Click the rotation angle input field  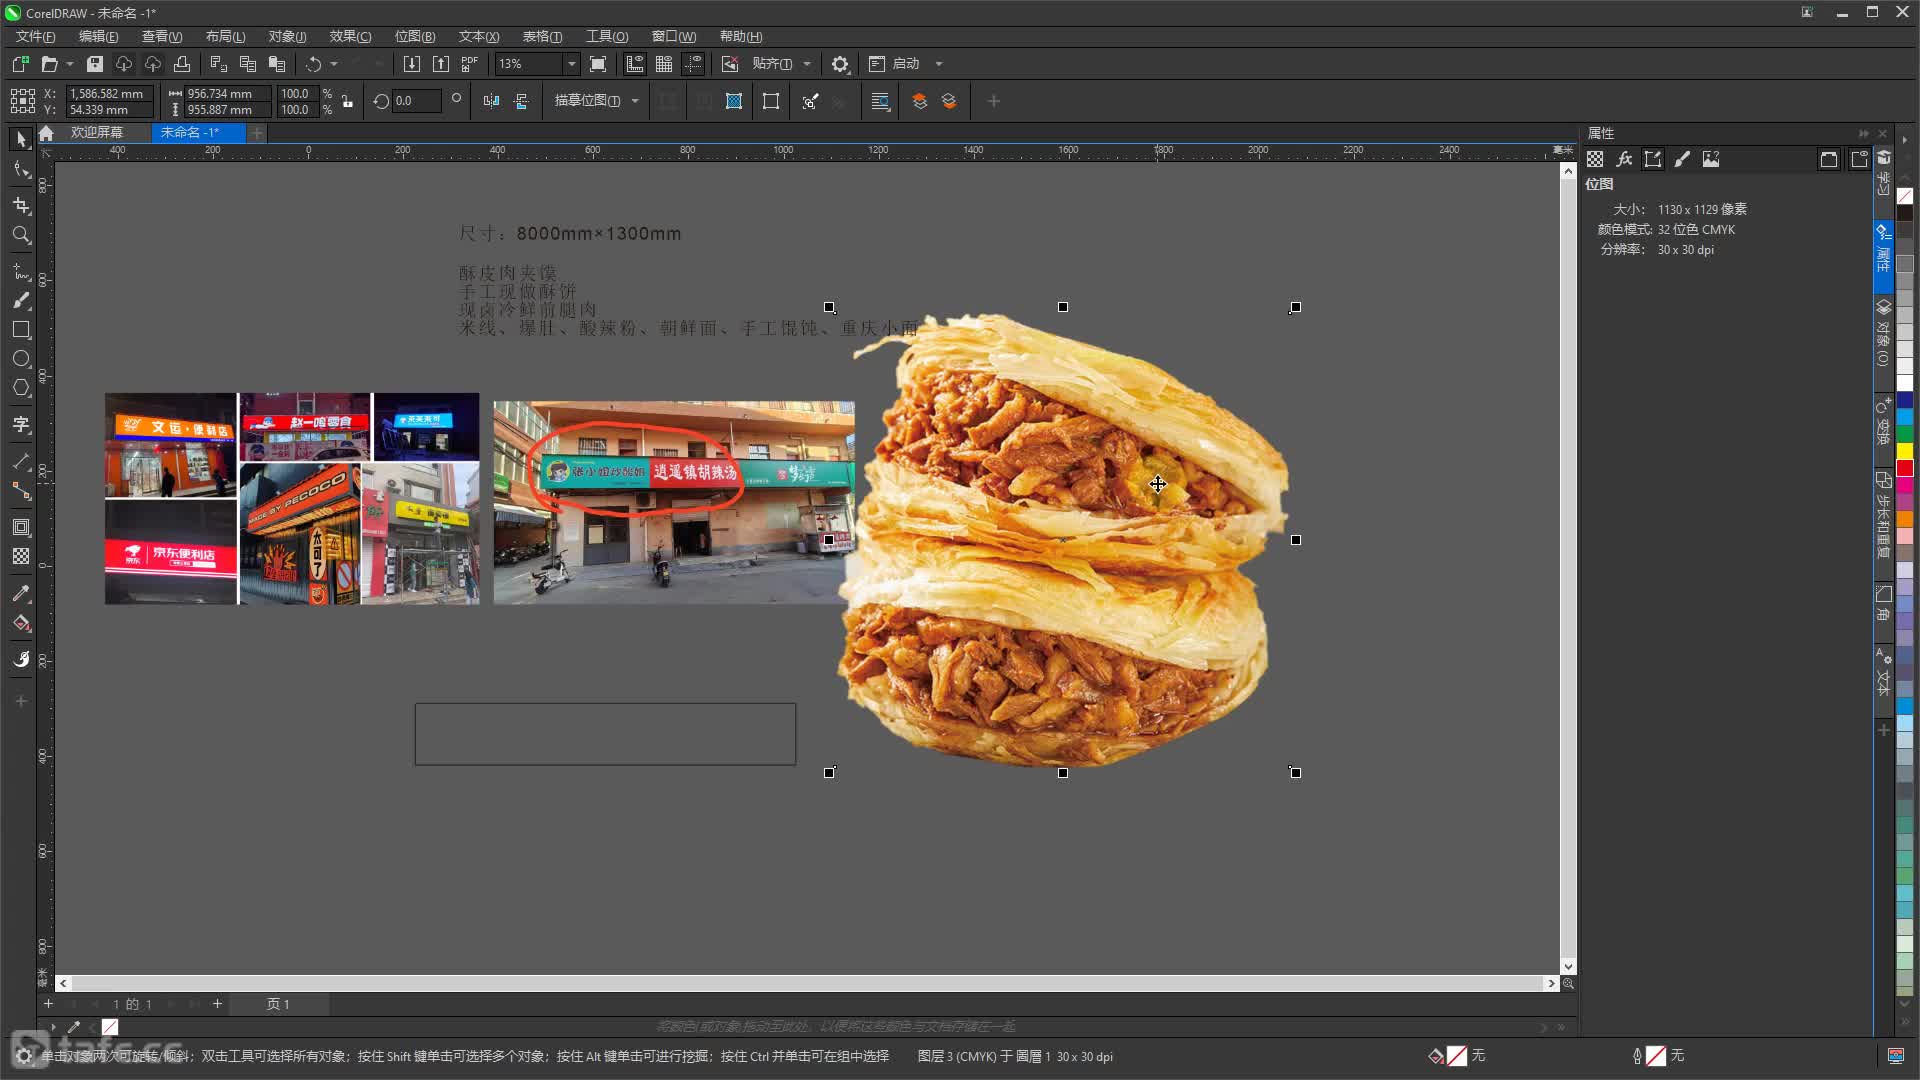click(x=416, y=101)
